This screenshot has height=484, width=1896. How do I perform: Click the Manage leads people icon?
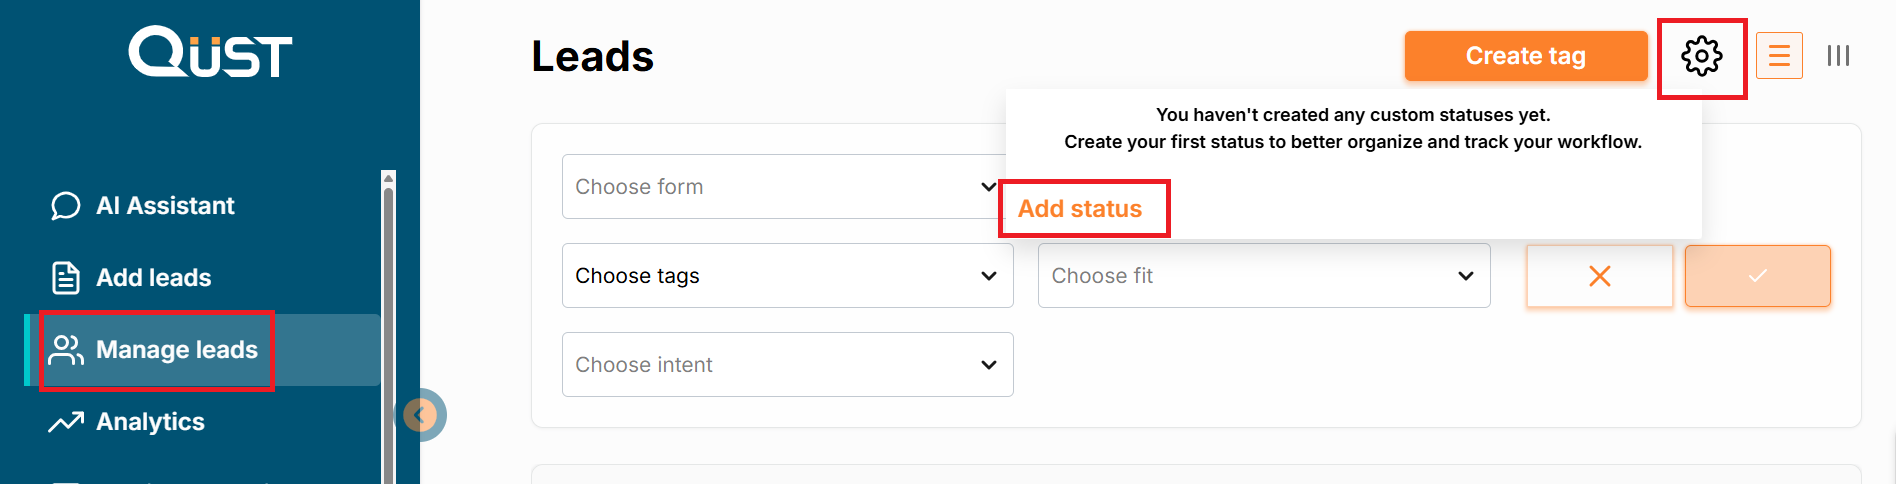coord(66,350)
